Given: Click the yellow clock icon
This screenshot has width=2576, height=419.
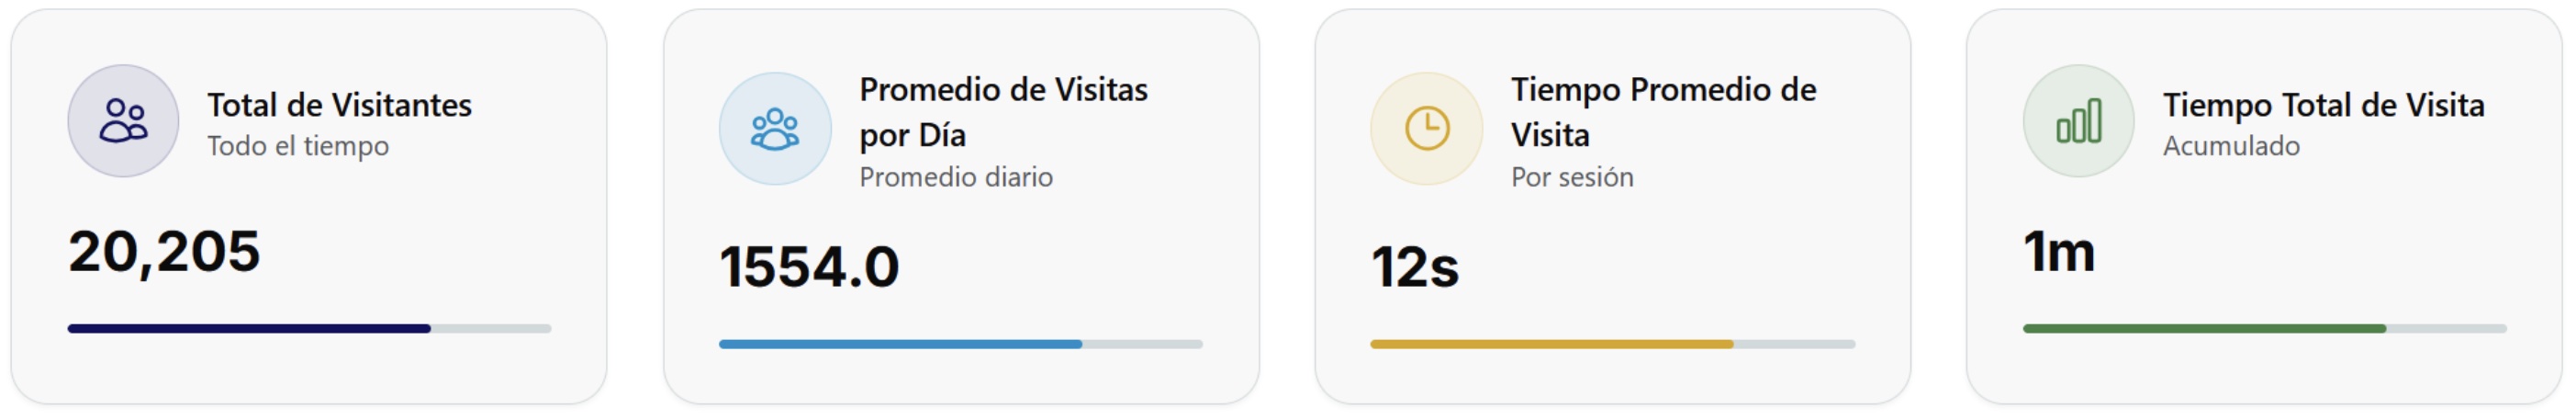Looking at the screenshot, I should [x=1427, y=129].
